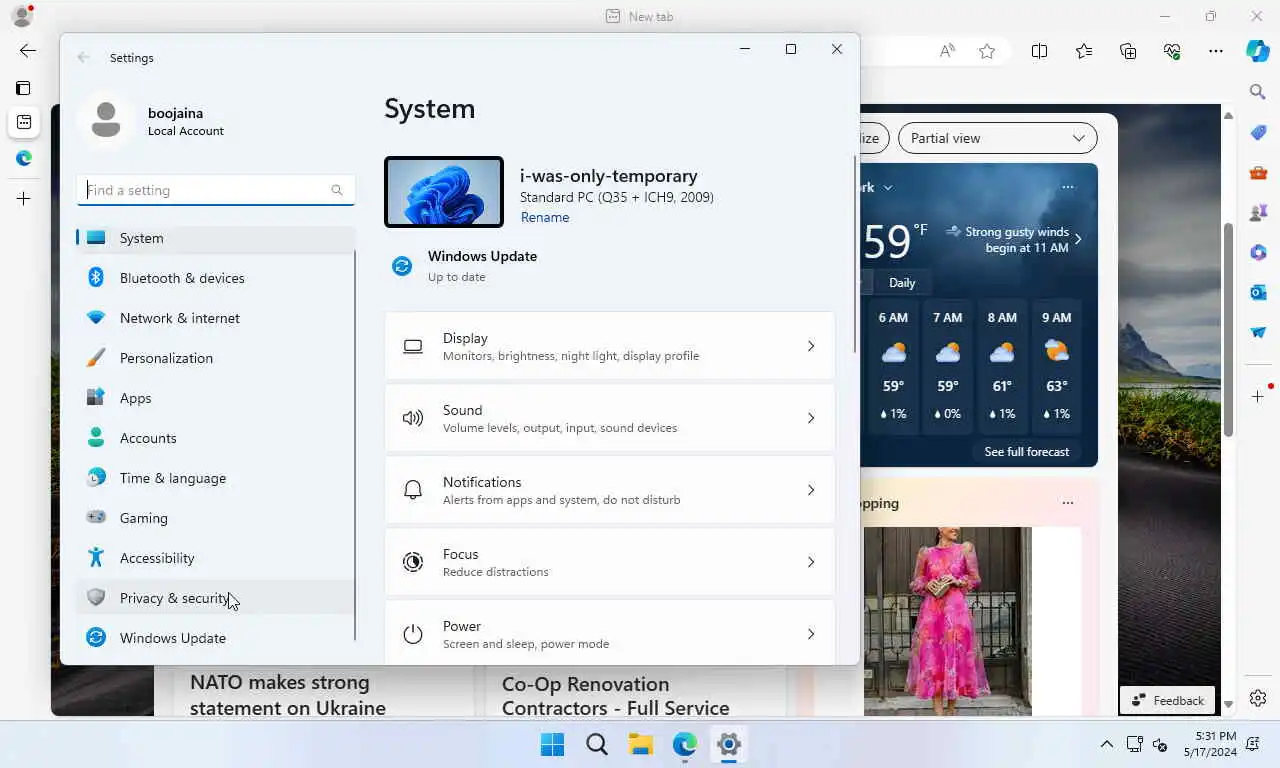
Task: Open Bluetooth & devices settings
Action: (215, 278)
